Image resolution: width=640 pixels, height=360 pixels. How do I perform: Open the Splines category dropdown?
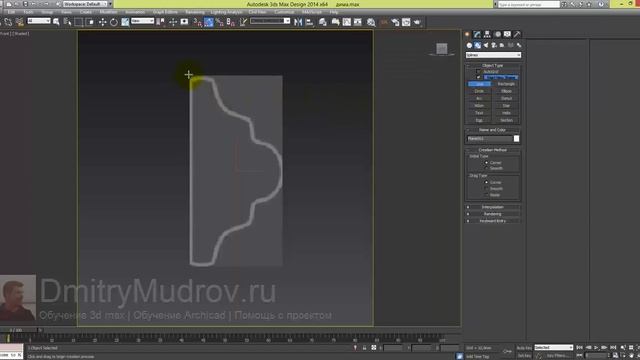tap(493, 55)
